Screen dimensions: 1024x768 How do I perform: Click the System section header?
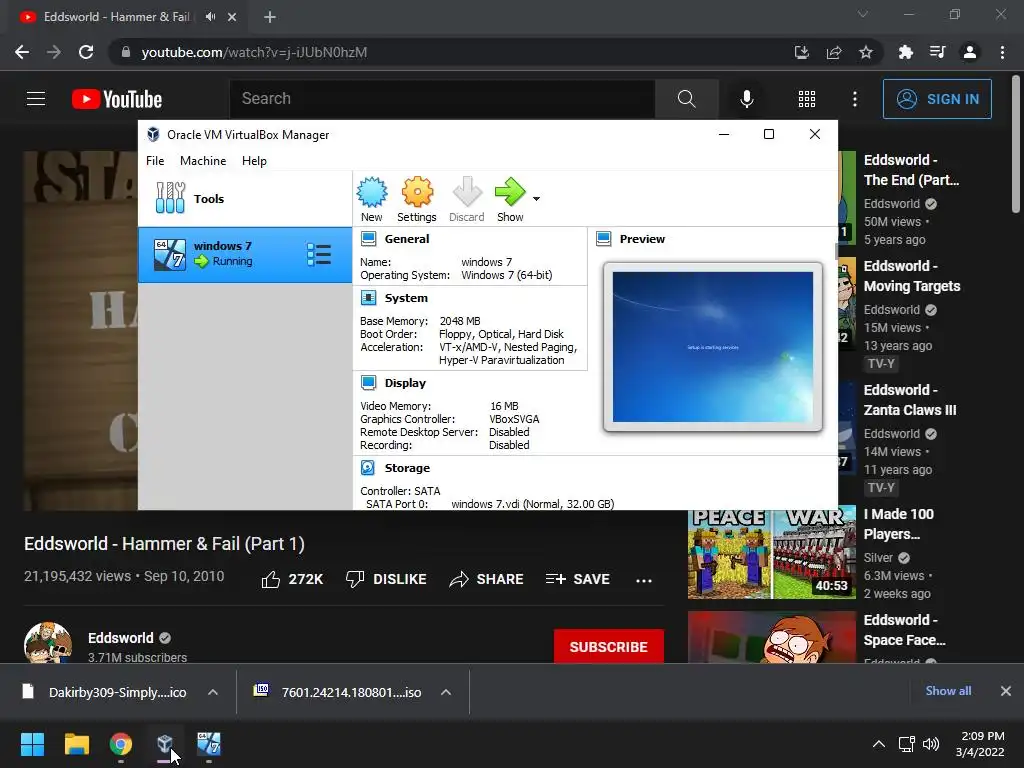point(406,298)
